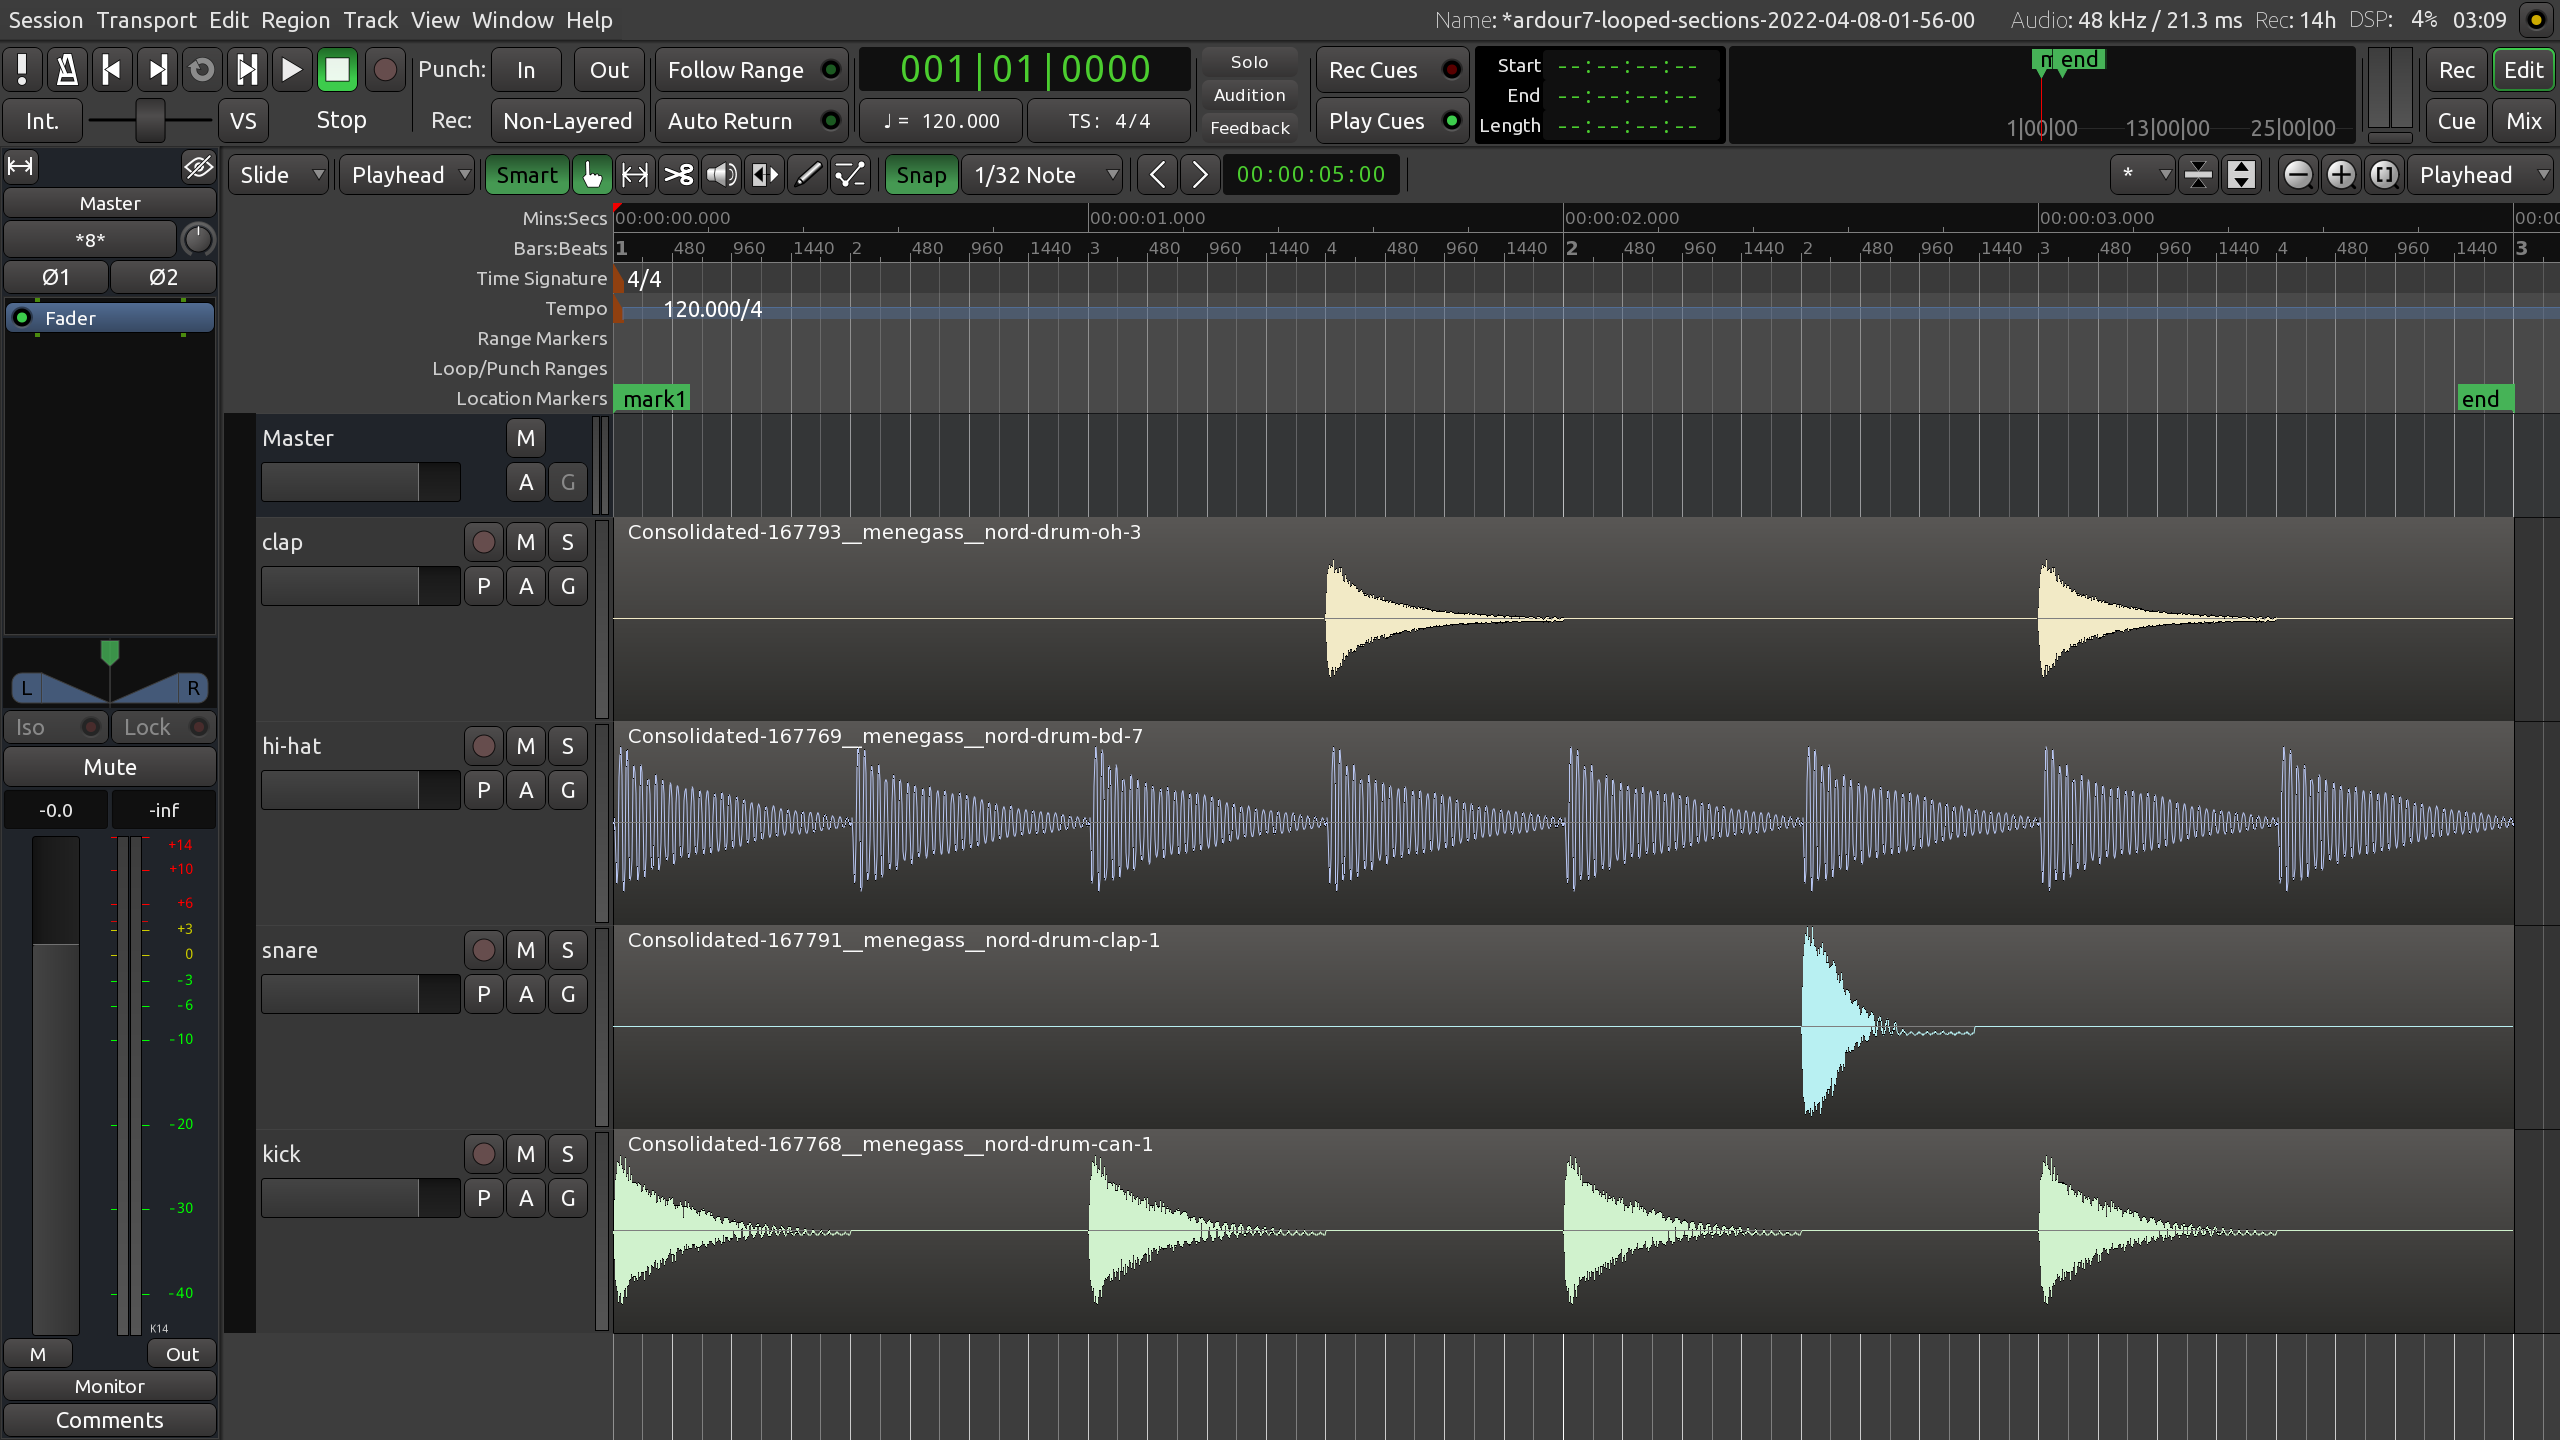Click the Master track automation A button
2560x1440 pixels.
[526, 482]
